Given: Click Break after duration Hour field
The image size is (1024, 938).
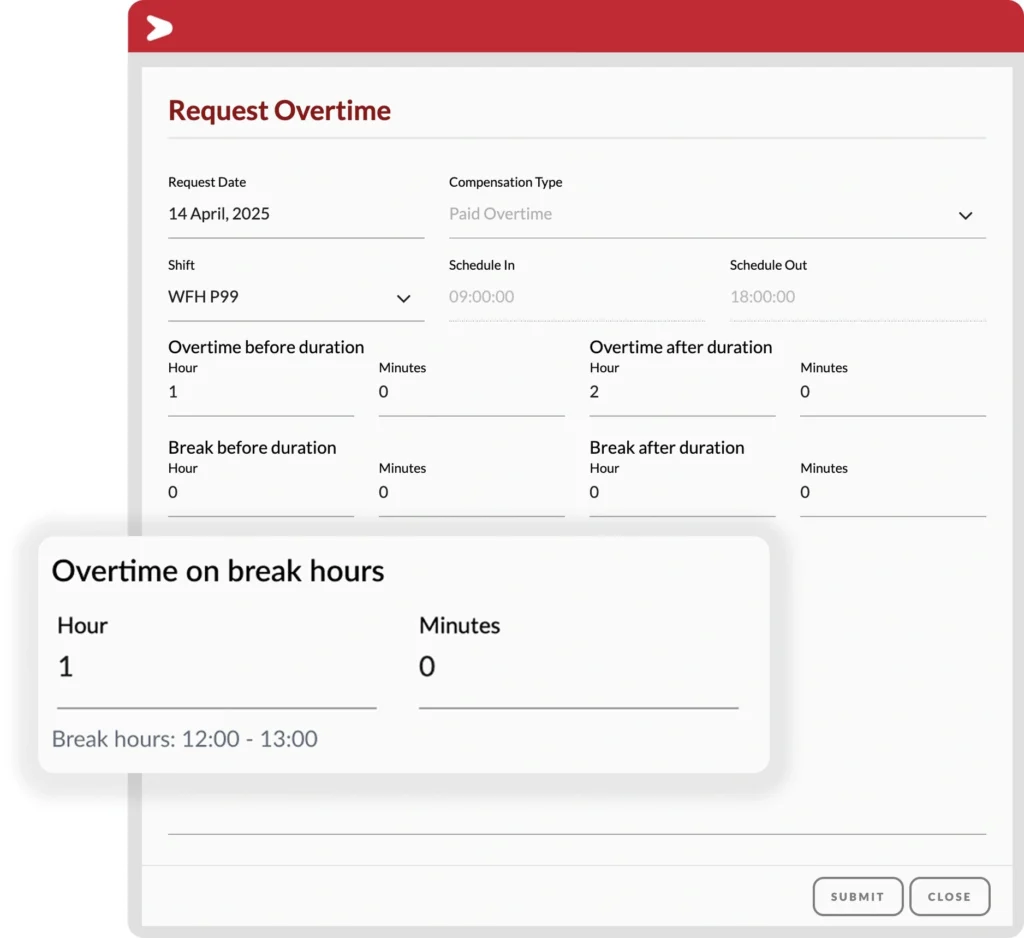Looking at the screenshot, I should pyautogui.click(x=681, y=492).
